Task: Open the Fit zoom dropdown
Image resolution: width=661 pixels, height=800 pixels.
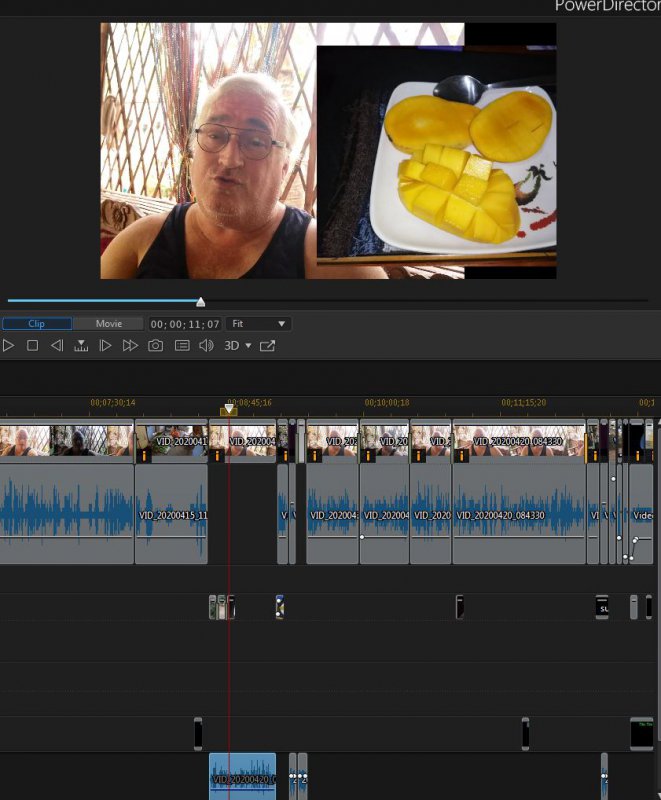Action: (258, 324)
